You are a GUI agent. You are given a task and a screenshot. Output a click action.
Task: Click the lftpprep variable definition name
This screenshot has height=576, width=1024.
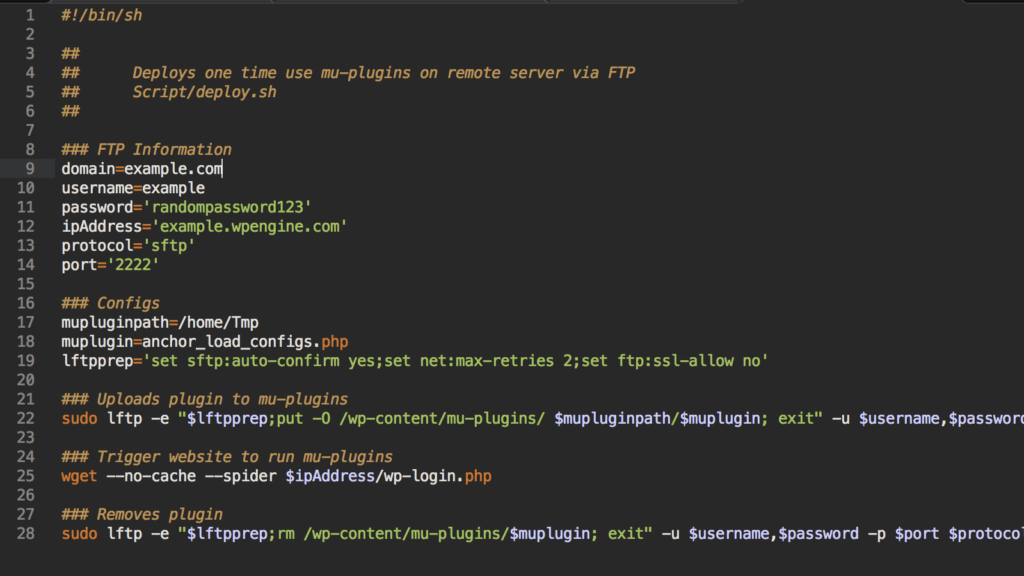pos(97,361)
